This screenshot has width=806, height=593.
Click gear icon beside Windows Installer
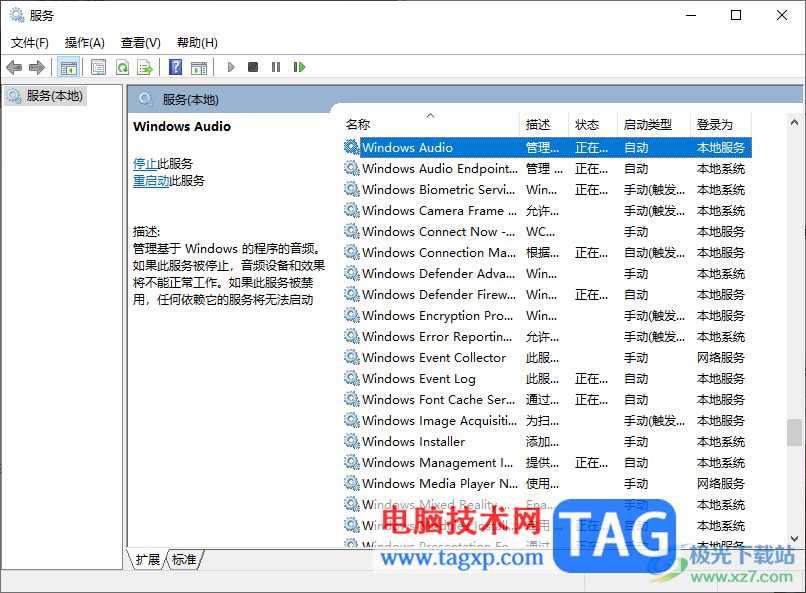[x=352, y=441]
